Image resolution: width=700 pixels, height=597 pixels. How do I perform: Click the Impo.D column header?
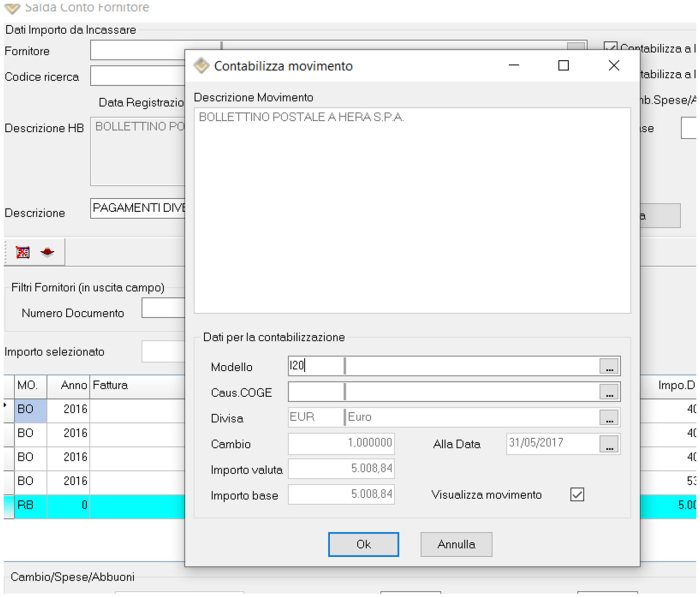668,386
